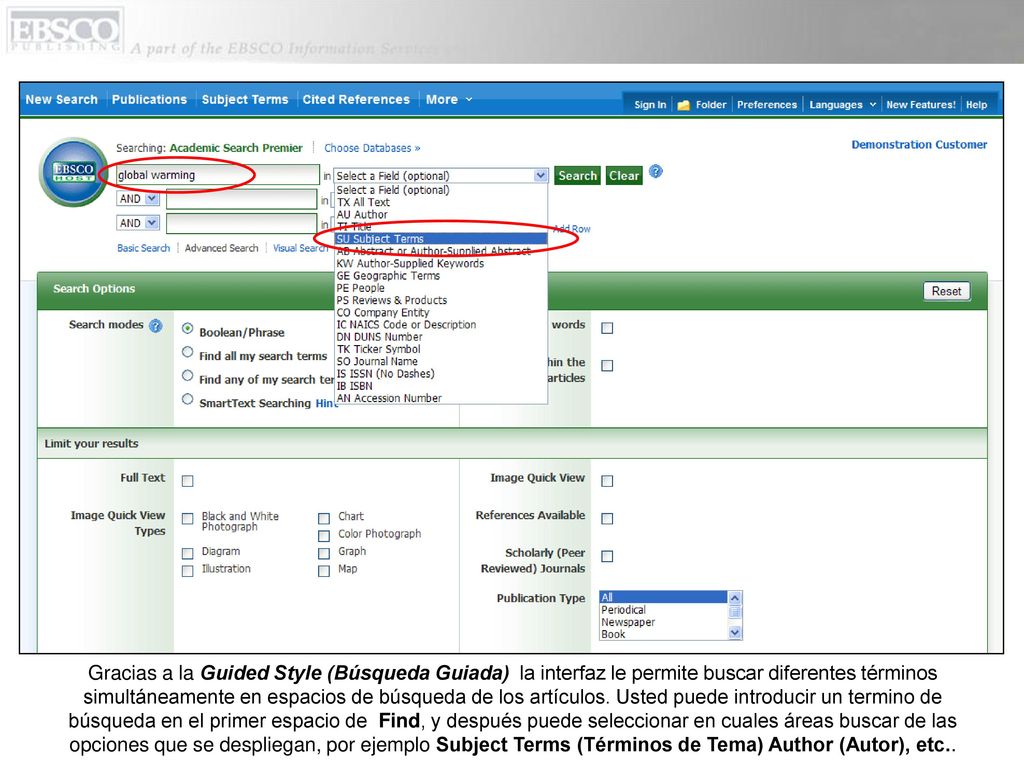Choose KW Author-Supplied Keywords

441,264
